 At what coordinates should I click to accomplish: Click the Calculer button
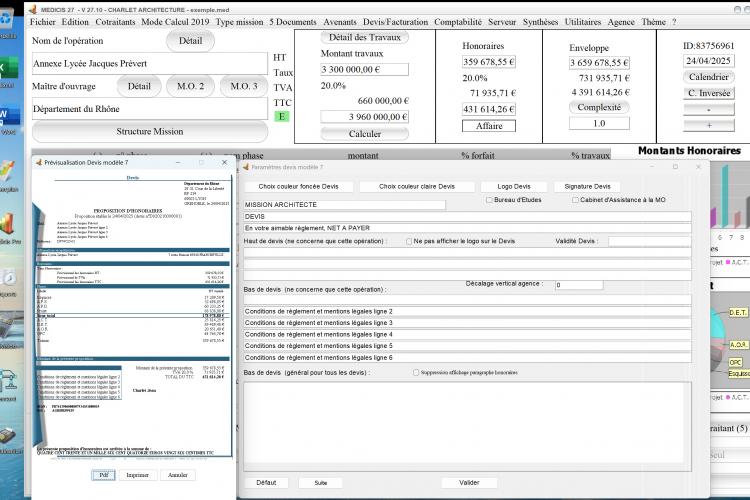[x=364, y=134]
